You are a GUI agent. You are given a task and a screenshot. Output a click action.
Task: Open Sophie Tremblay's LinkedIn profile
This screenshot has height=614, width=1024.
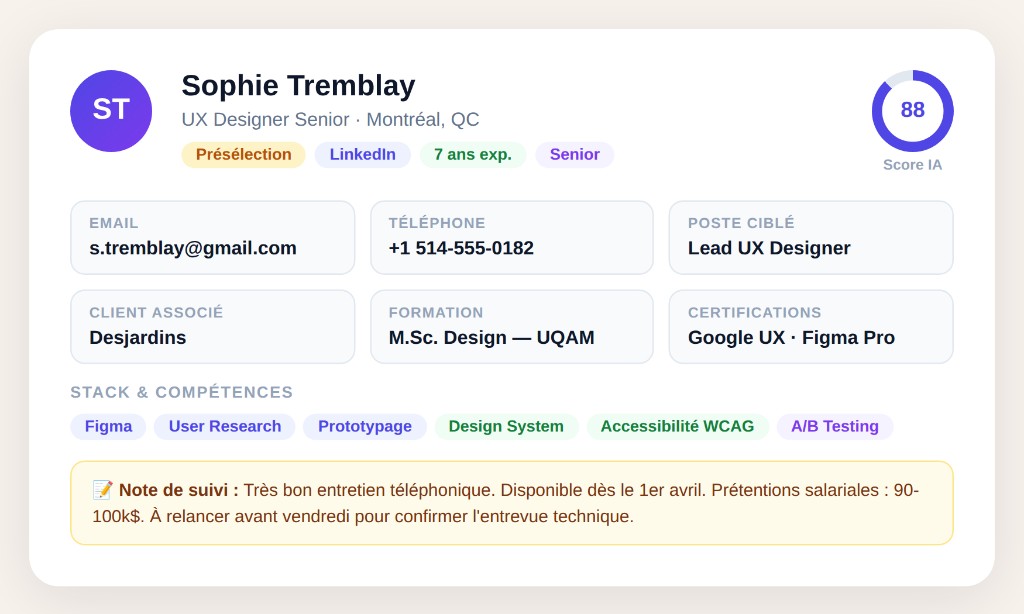[x=362, y=155]
